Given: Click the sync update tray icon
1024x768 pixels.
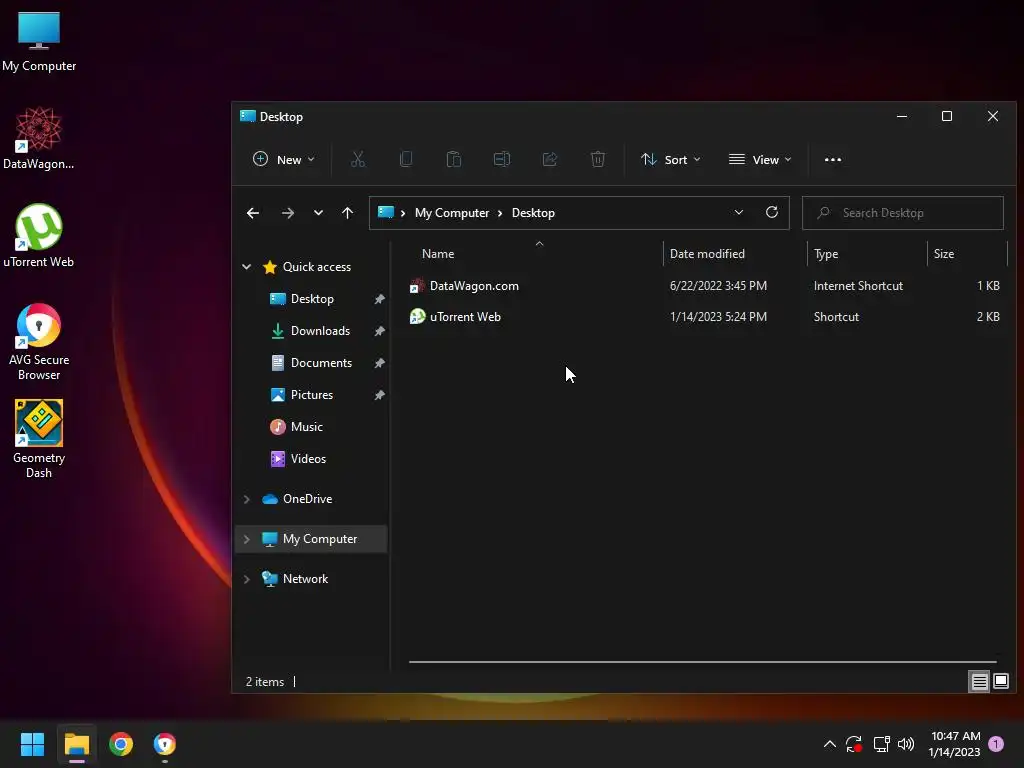Looking at the screenshot, I should (854, 744).
